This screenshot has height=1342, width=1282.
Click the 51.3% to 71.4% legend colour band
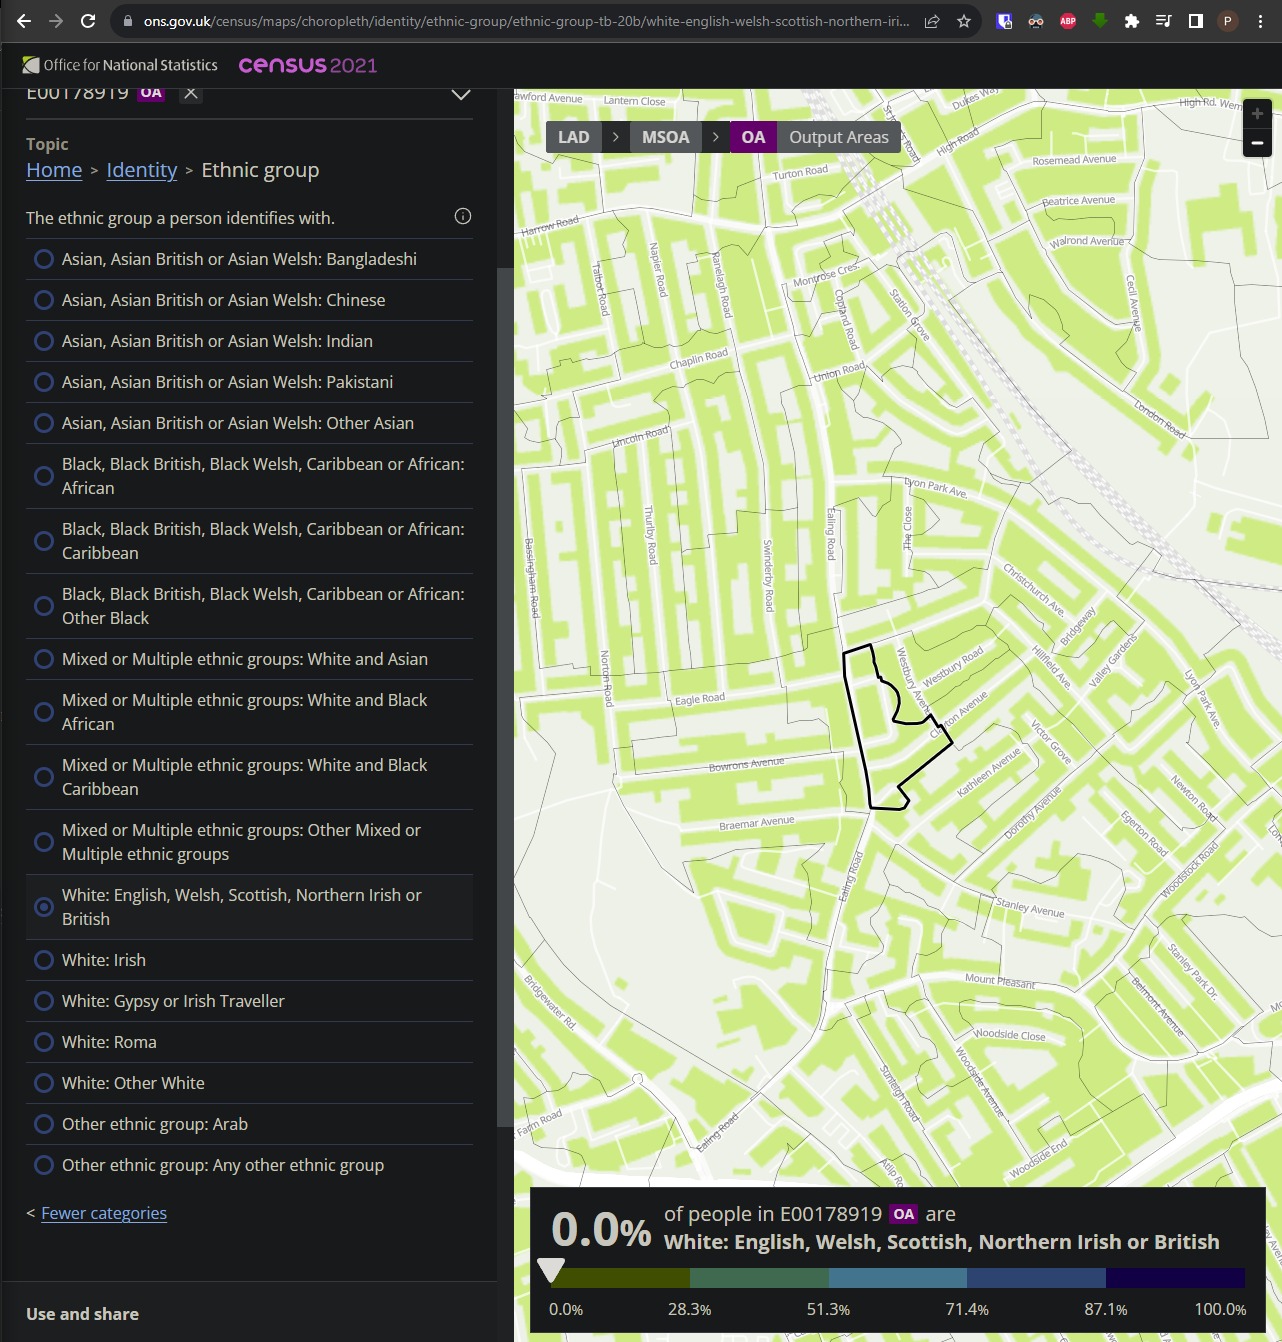(x=897, y=1278)
